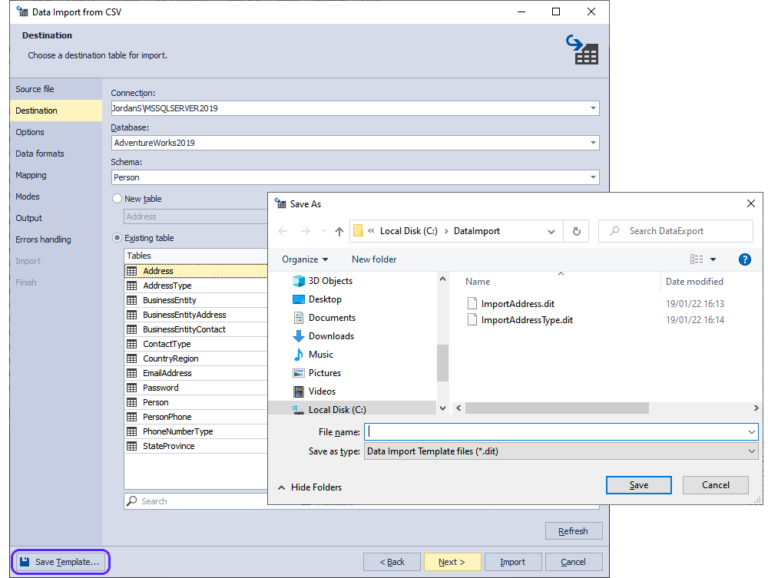
Task: Open the Connection dropdown
Action: point(593,108)
